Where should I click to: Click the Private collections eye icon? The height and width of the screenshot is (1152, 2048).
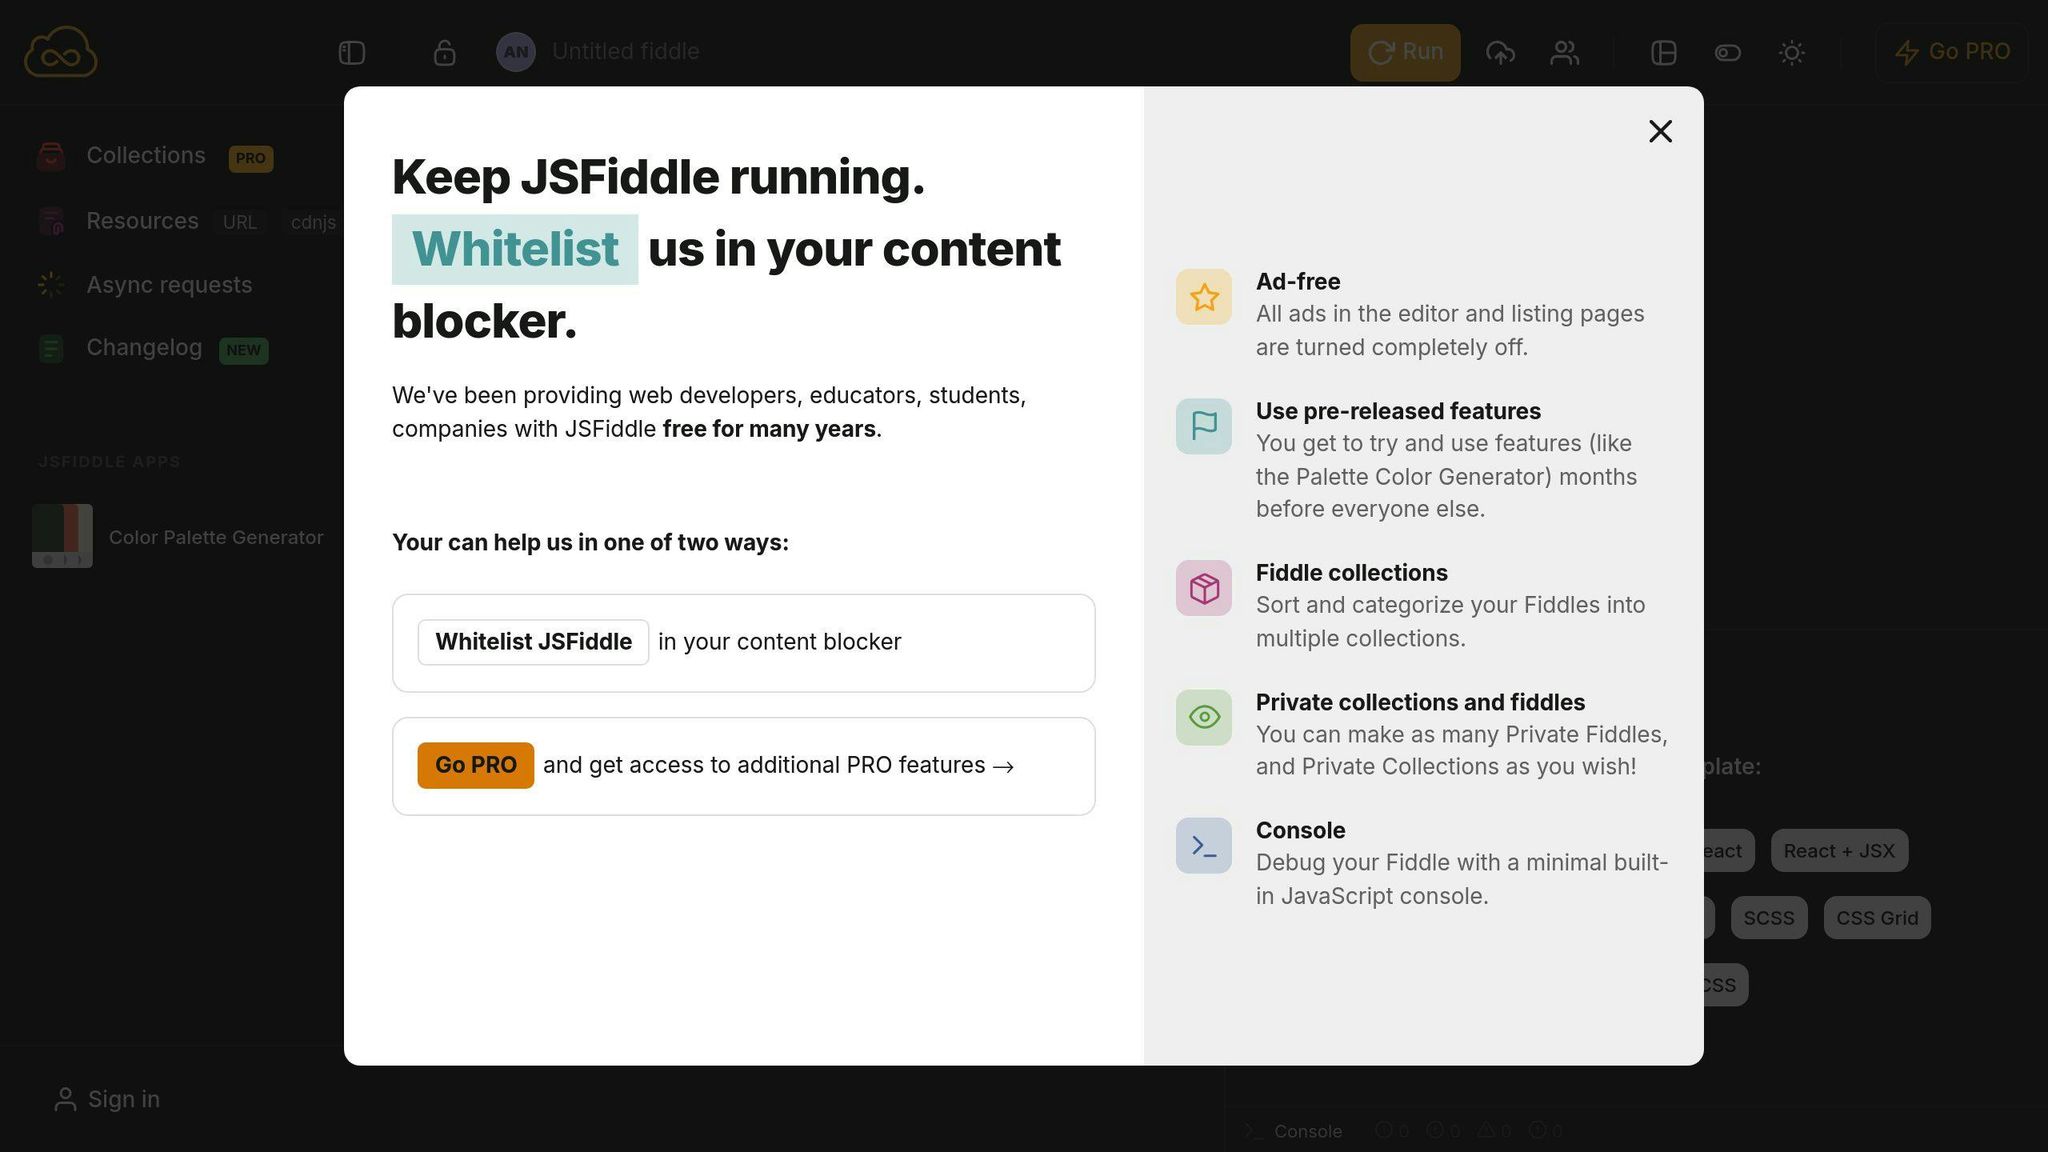1204,717
